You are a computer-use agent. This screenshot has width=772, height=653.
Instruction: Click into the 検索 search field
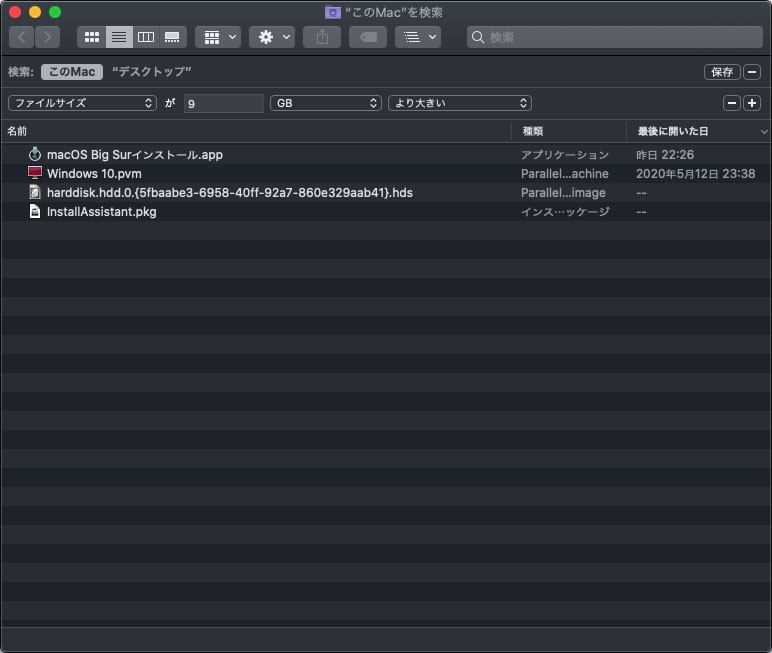(x=615, y=37)
